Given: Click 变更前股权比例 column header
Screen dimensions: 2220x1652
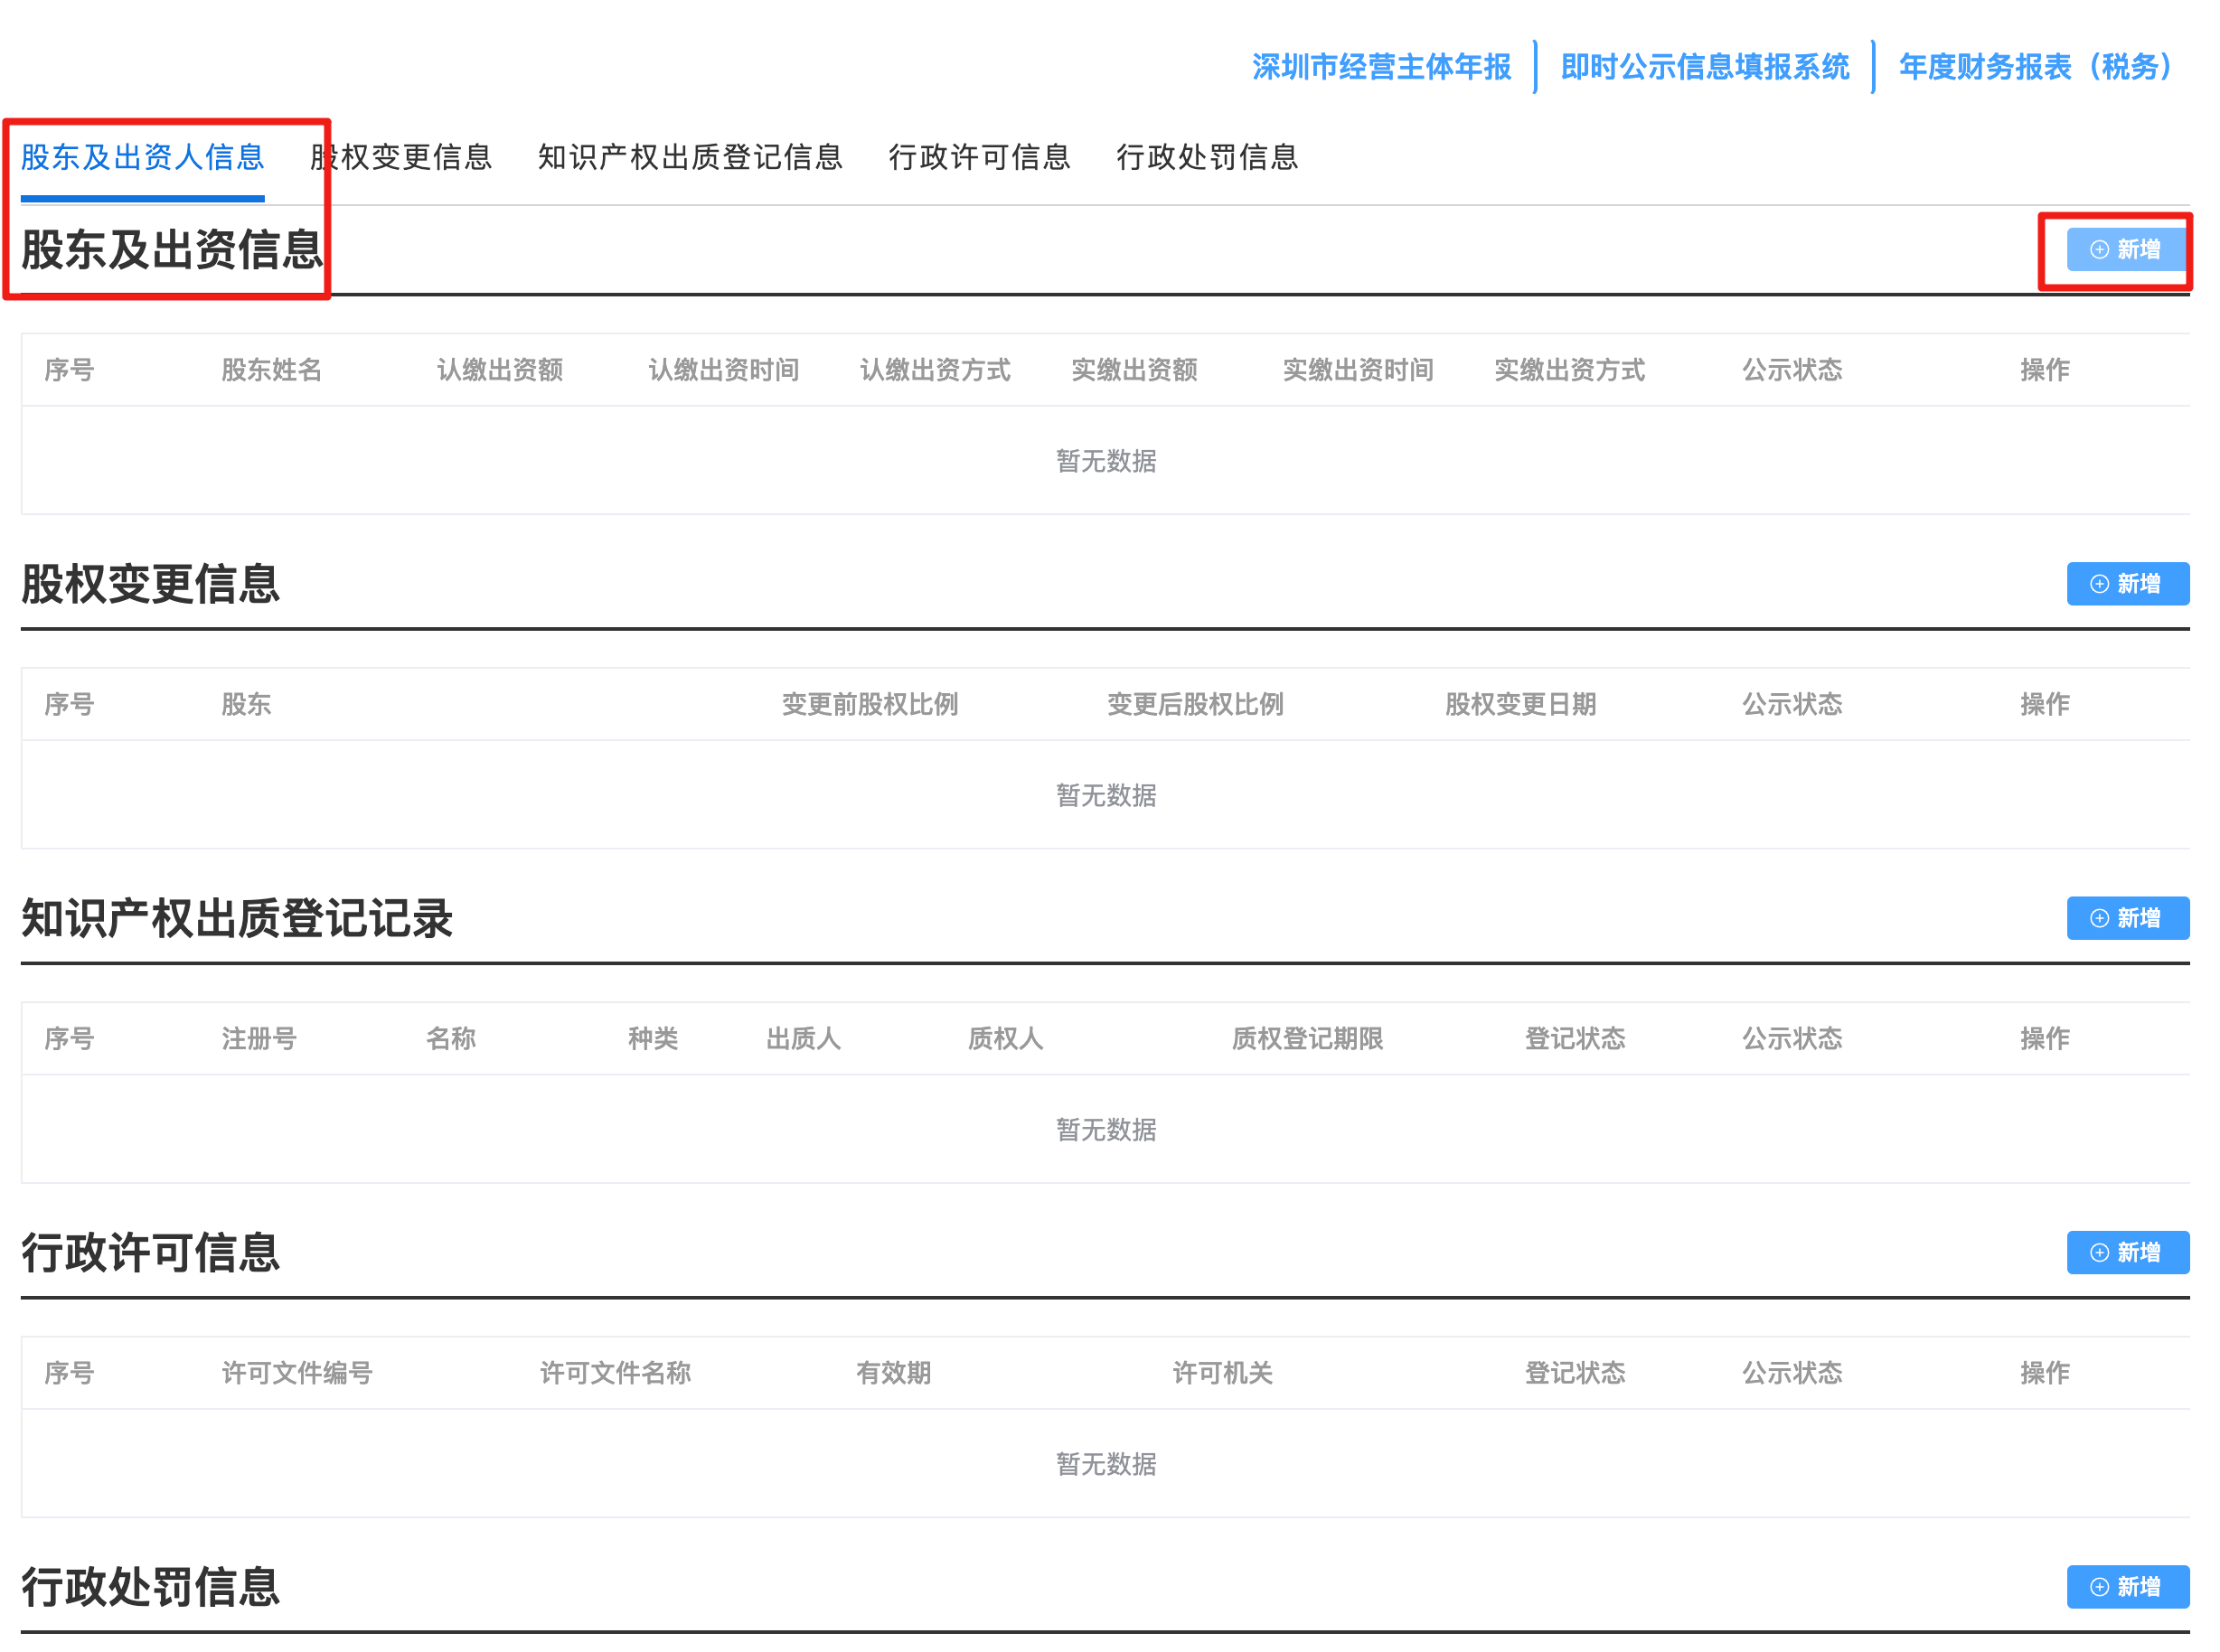Looking at the screenshot, I should [x=869, y=704].
